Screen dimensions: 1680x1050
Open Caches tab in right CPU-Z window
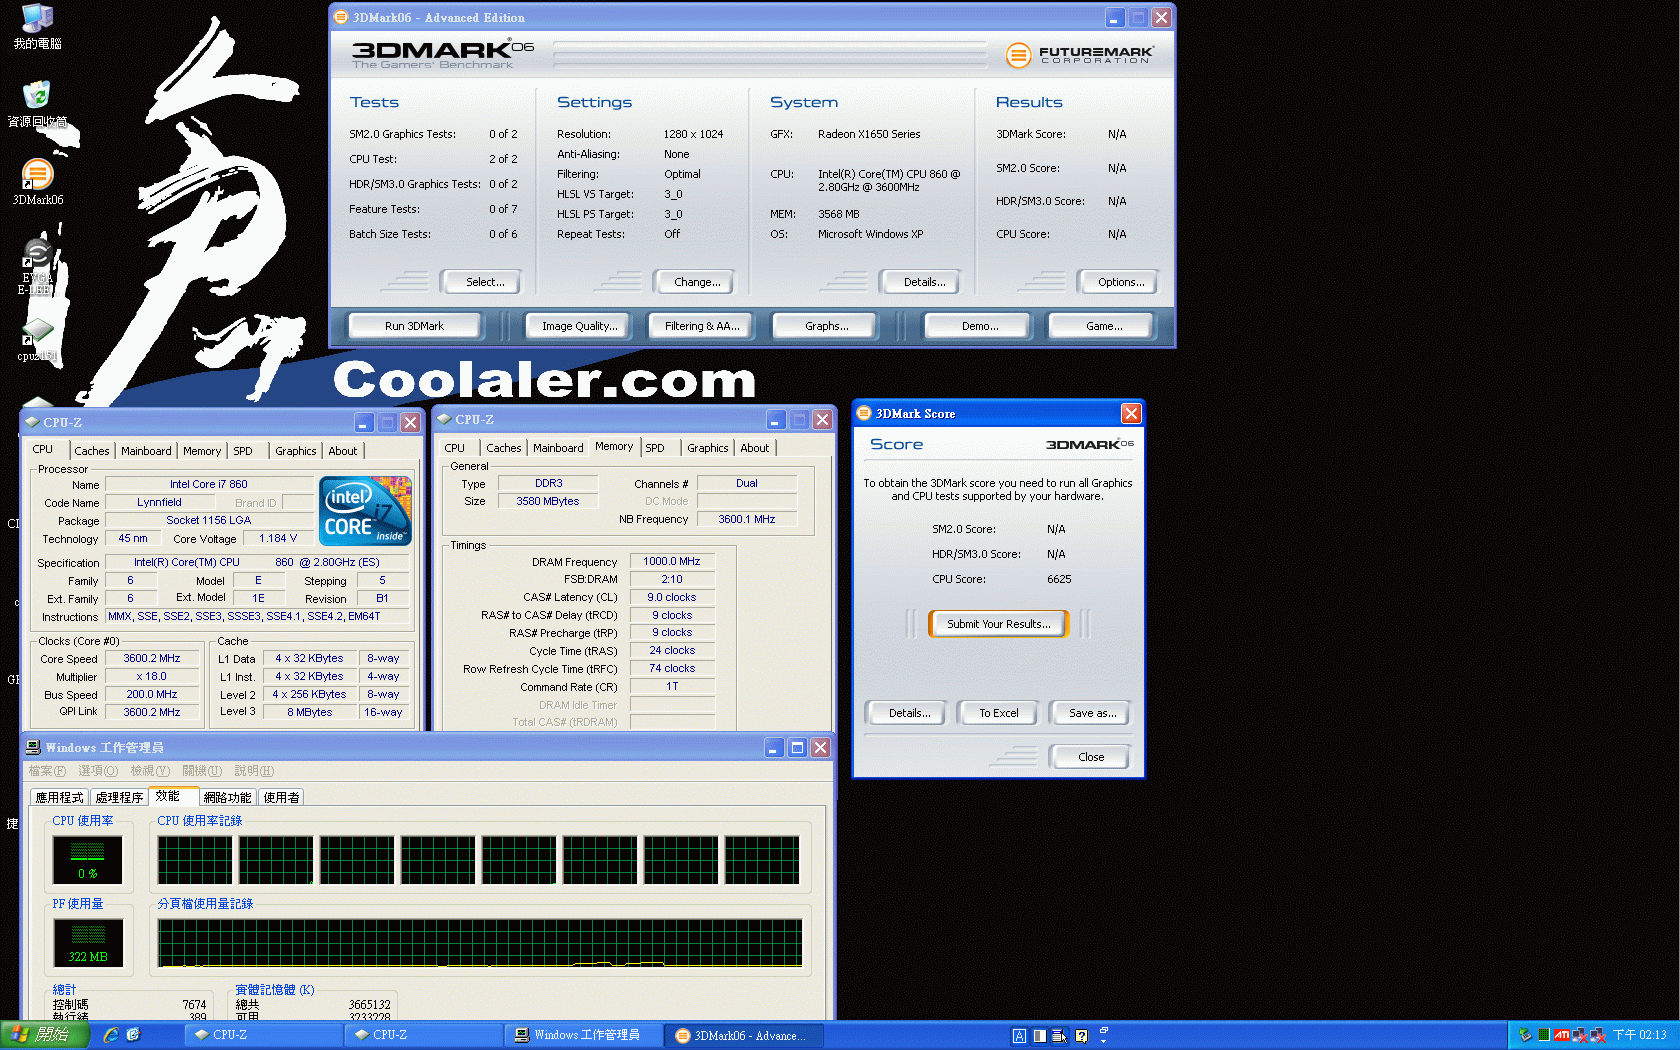(504, 448)
